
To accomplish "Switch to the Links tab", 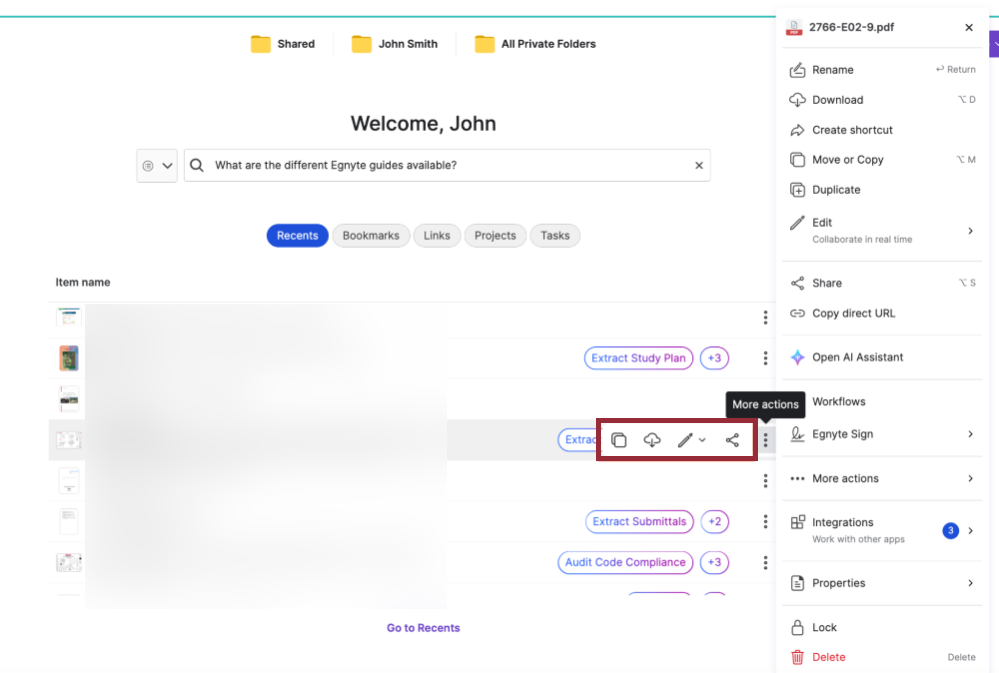I will click(437, 235).
